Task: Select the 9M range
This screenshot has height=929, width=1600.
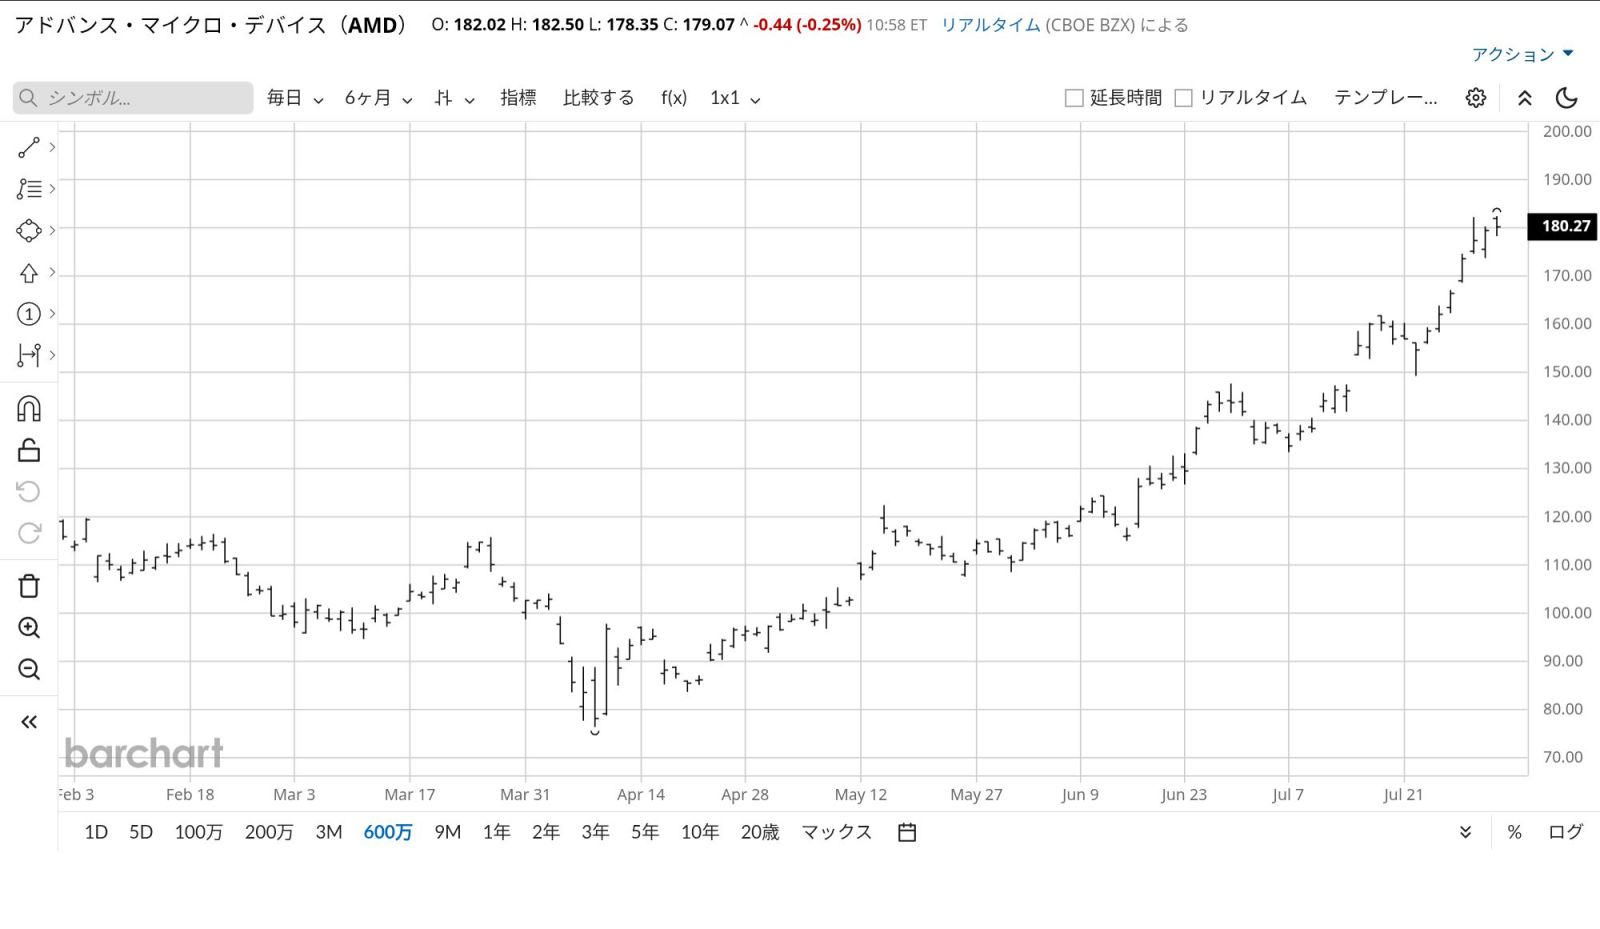Action: tap(448, 832)
